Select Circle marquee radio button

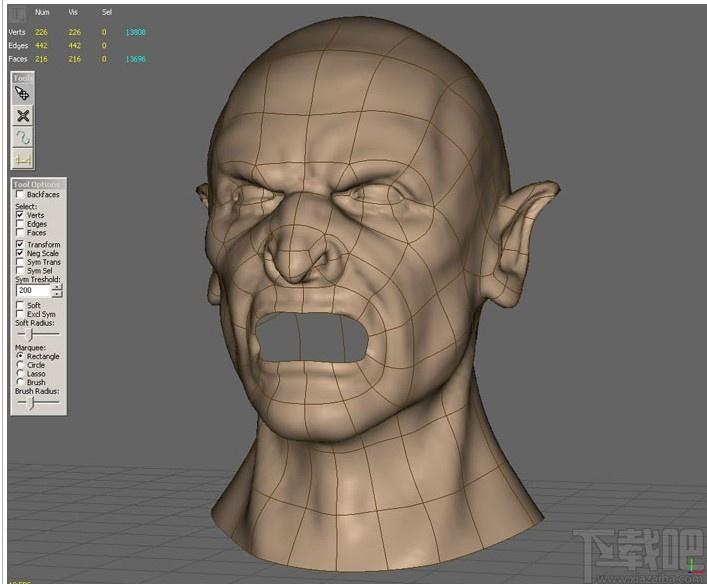point(20,364)
